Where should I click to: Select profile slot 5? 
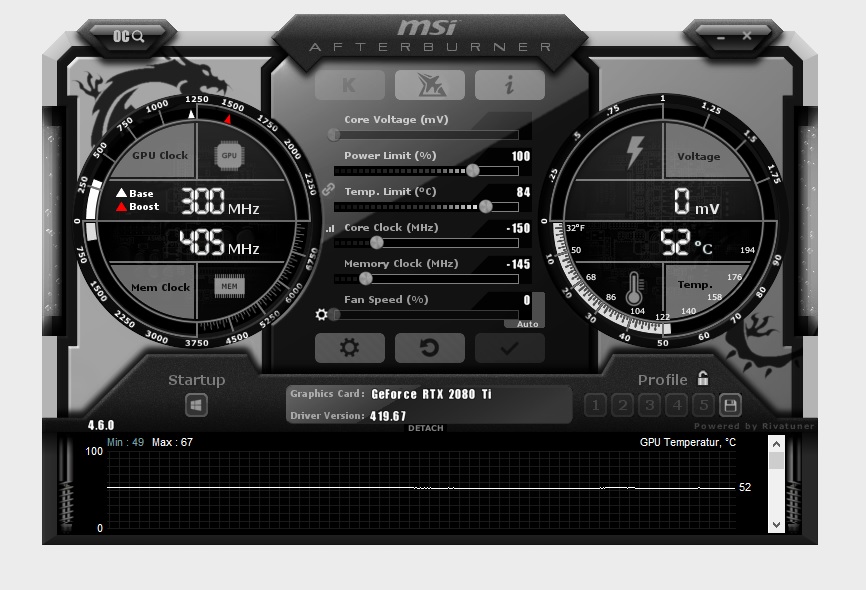[x=704, y=405]
